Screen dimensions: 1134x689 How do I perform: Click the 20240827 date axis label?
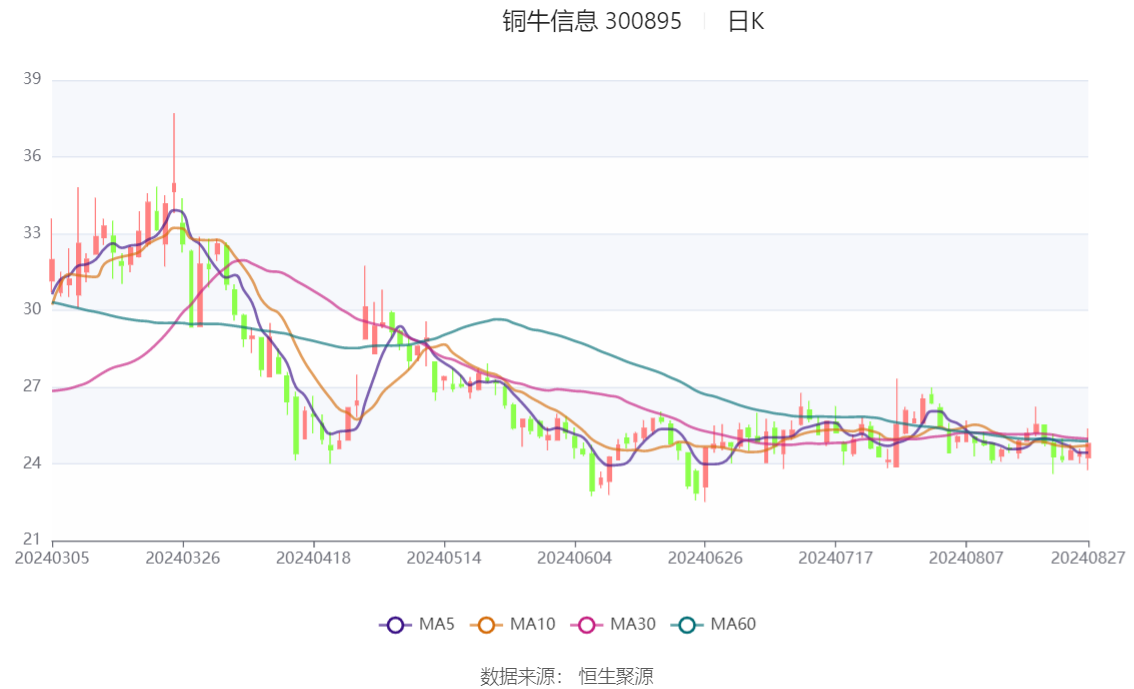[x=1088, y=558]
